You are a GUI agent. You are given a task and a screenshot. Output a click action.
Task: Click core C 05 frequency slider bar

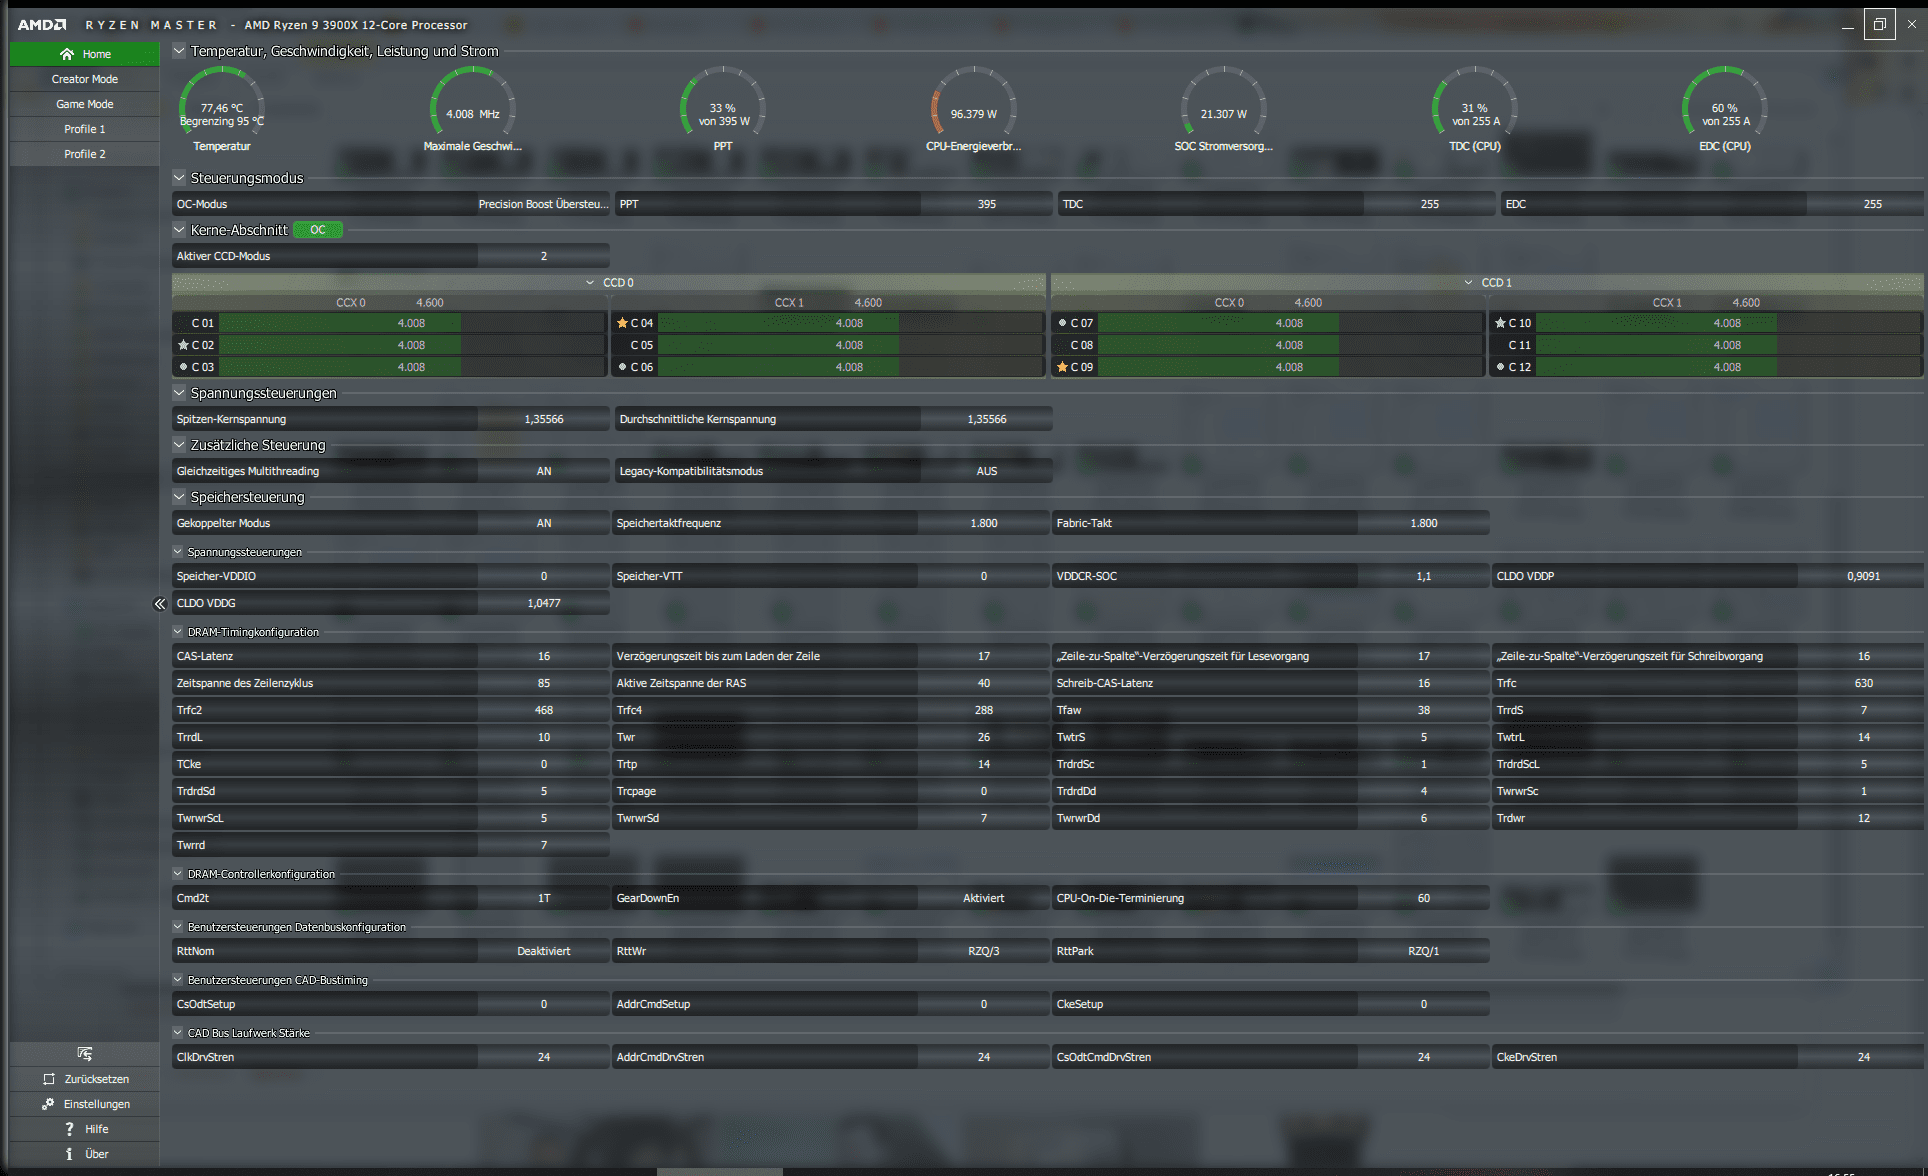849,345
